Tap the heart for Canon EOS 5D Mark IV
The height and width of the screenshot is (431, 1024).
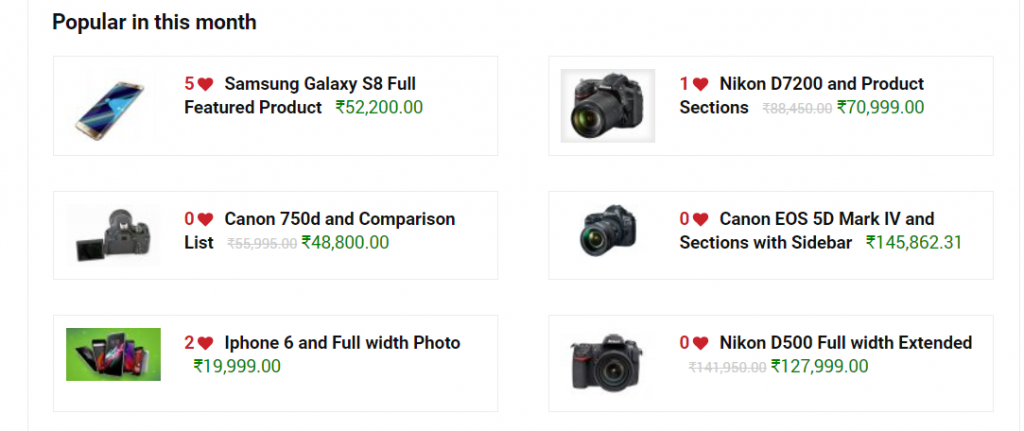coord(700,219)
